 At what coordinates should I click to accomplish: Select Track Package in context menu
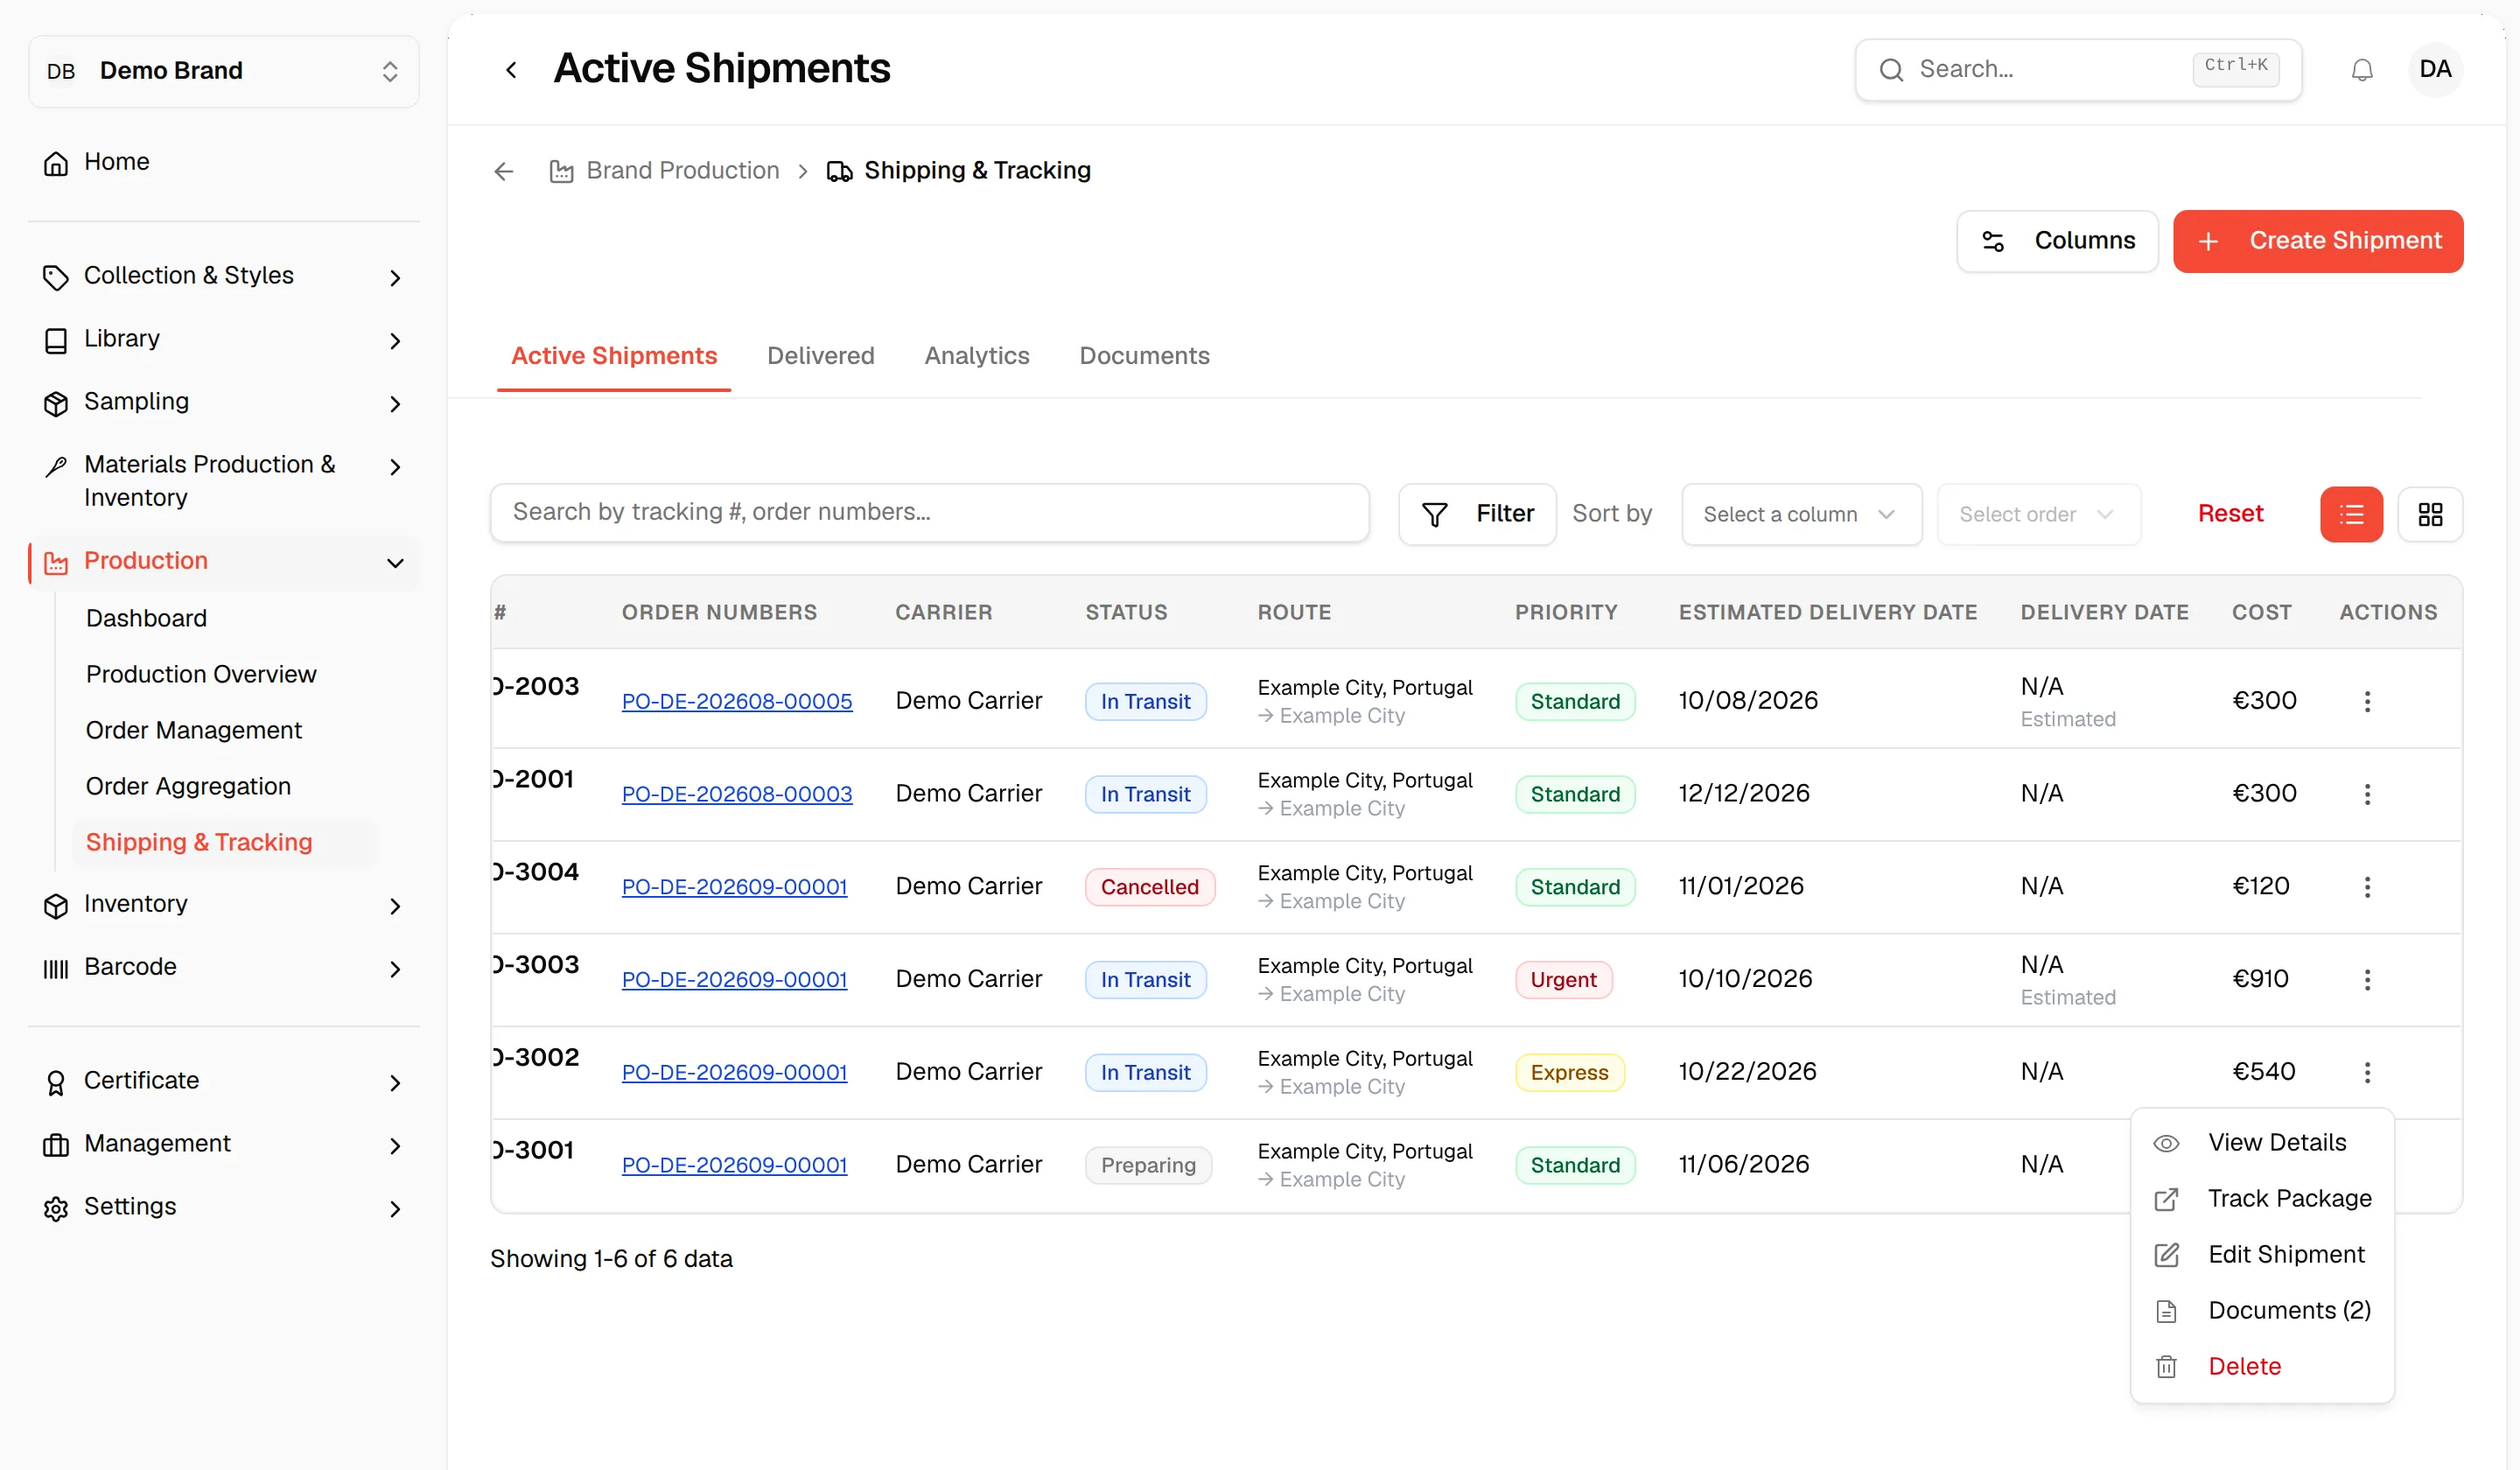(x=2261, y=1199)
